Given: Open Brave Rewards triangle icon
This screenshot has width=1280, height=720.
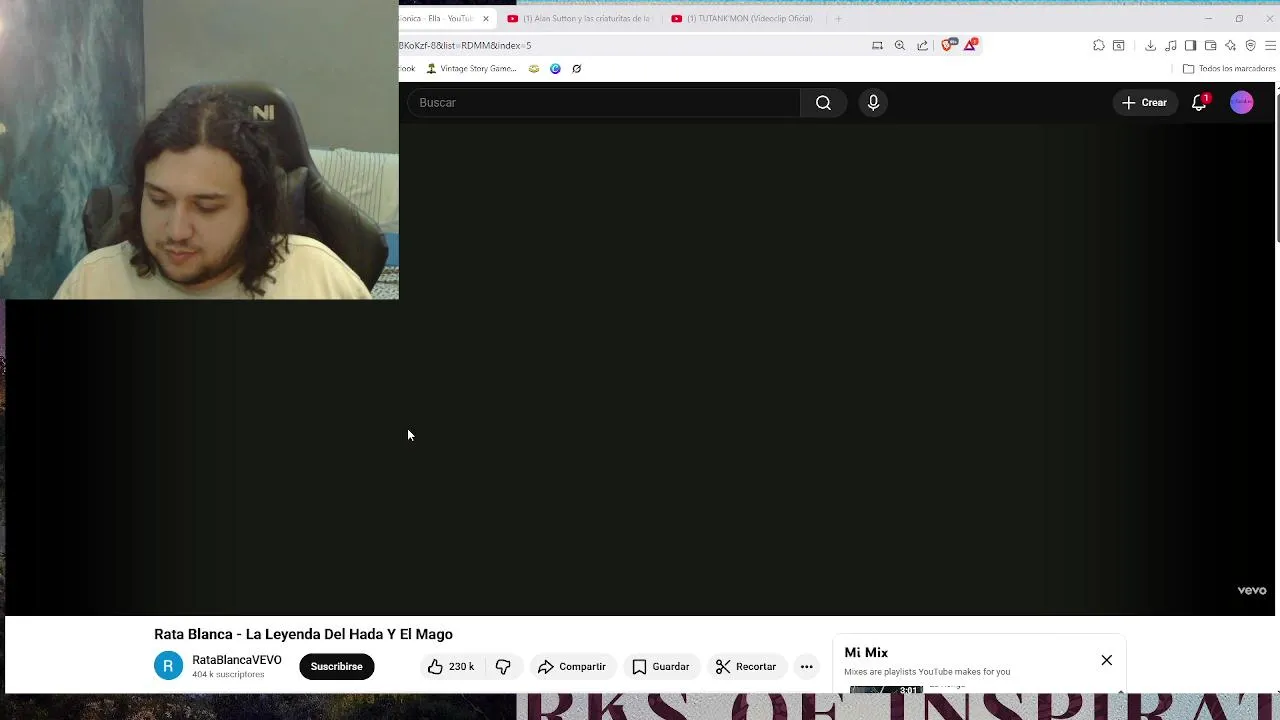Looking at the screenshot, I should pos(970,45).
